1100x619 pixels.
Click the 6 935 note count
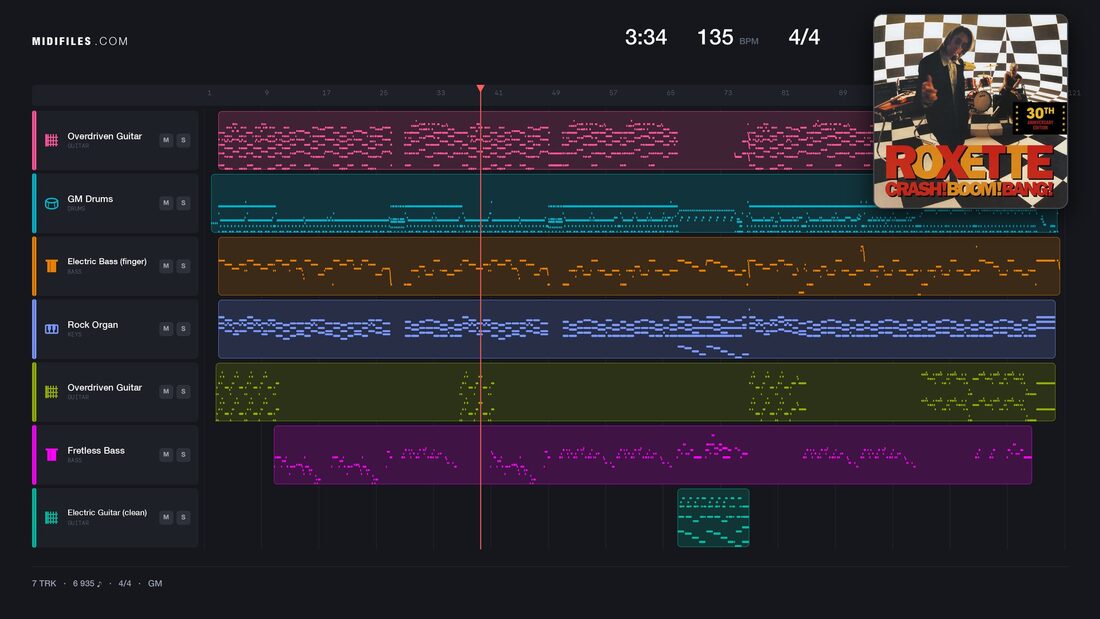pyautogui.click(x=87, y=583)
